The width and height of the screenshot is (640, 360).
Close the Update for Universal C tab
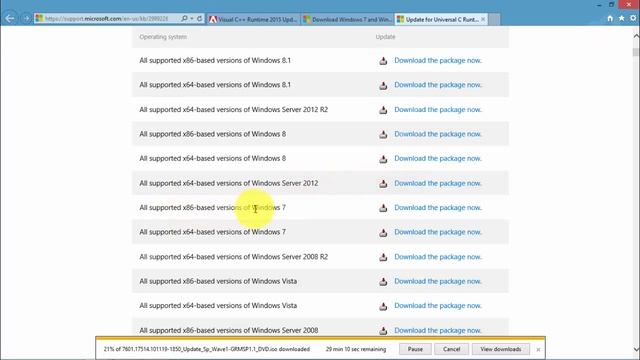[483, 19]
